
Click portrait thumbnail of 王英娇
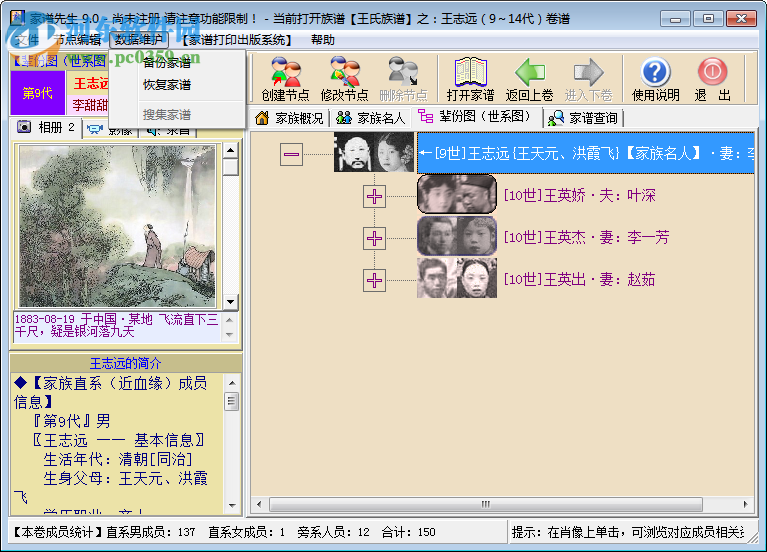coord(457,194)
